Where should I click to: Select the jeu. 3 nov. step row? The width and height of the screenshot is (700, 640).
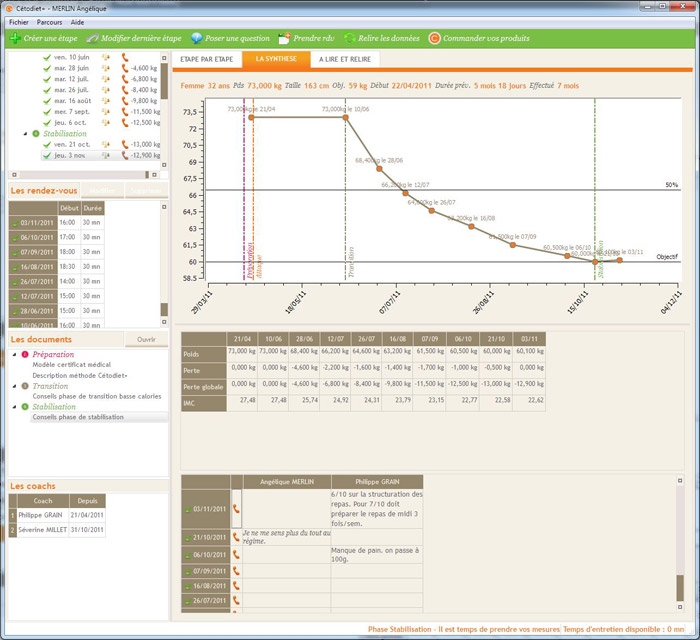(101, 155)
